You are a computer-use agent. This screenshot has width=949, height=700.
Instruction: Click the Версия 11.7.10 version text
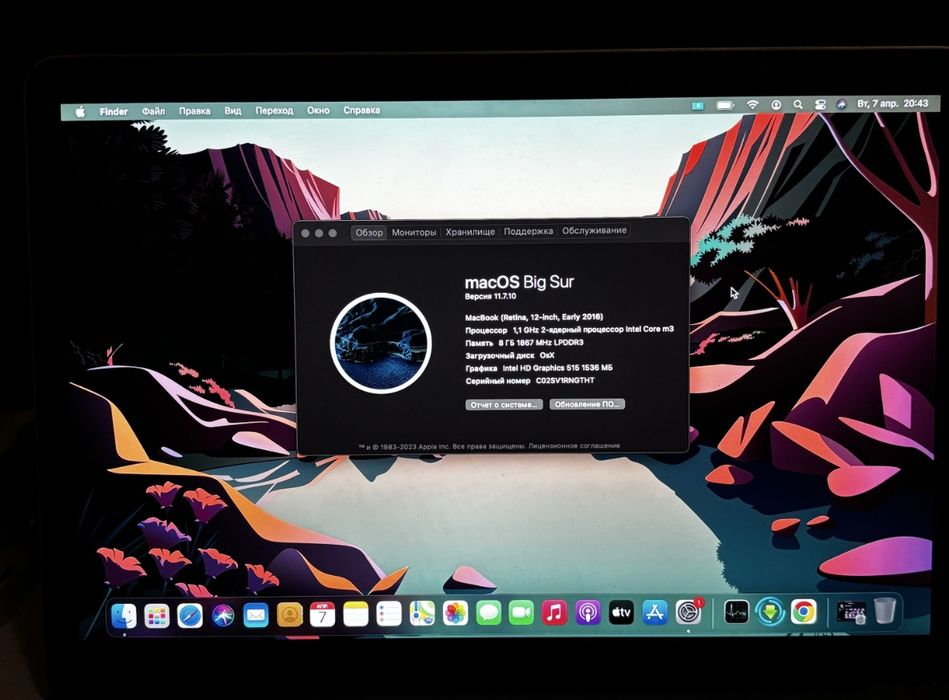(x=490, y=296)
